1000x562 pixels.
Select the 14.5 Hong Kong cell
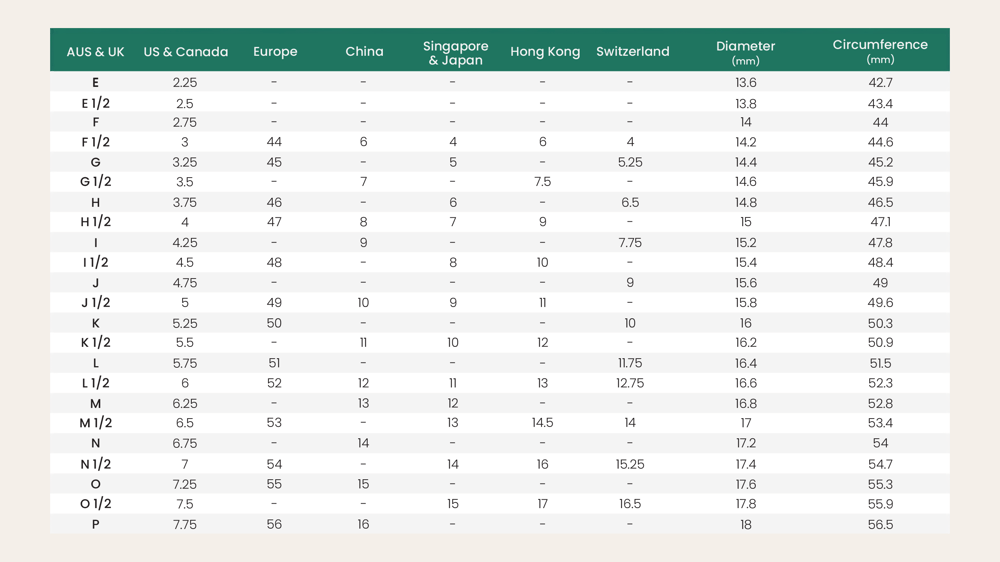pos(542,423)
